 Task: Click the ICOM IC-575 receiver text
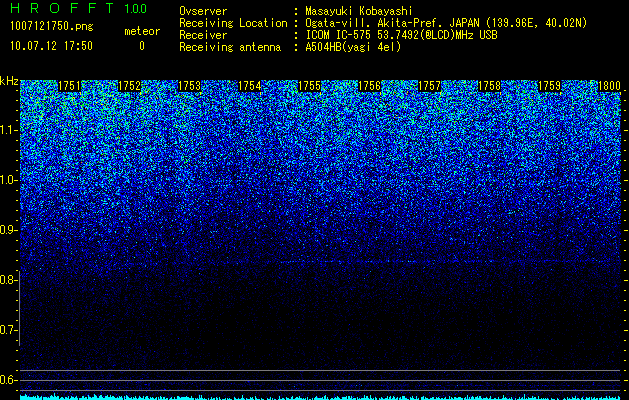(402, 35)
